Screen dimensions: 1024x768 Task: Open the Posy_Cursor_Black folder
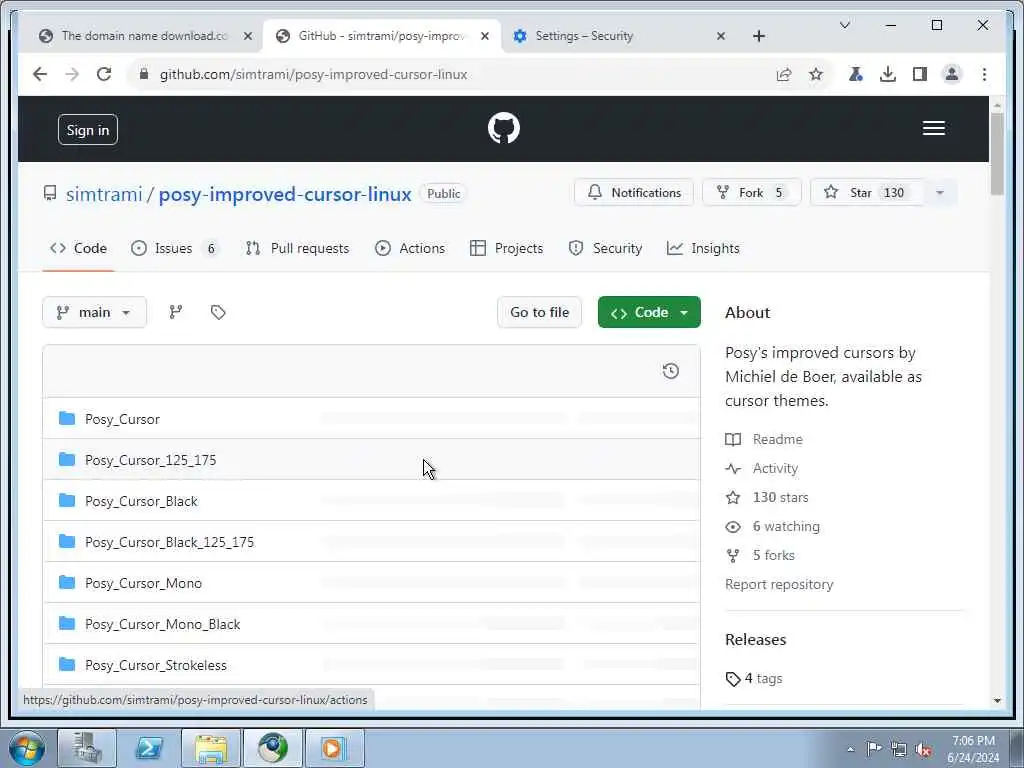click(141, 502)
